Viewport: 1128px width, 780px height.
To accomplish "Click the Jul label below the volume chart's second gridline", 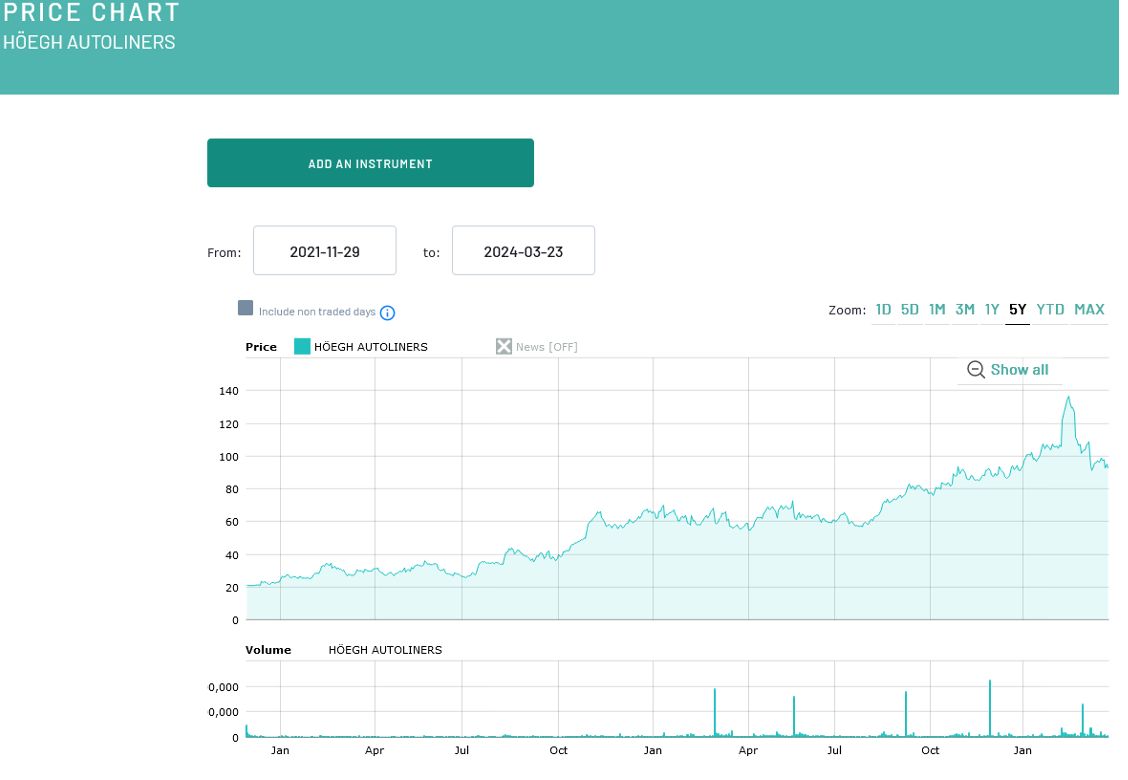I will tap(462, 750).
